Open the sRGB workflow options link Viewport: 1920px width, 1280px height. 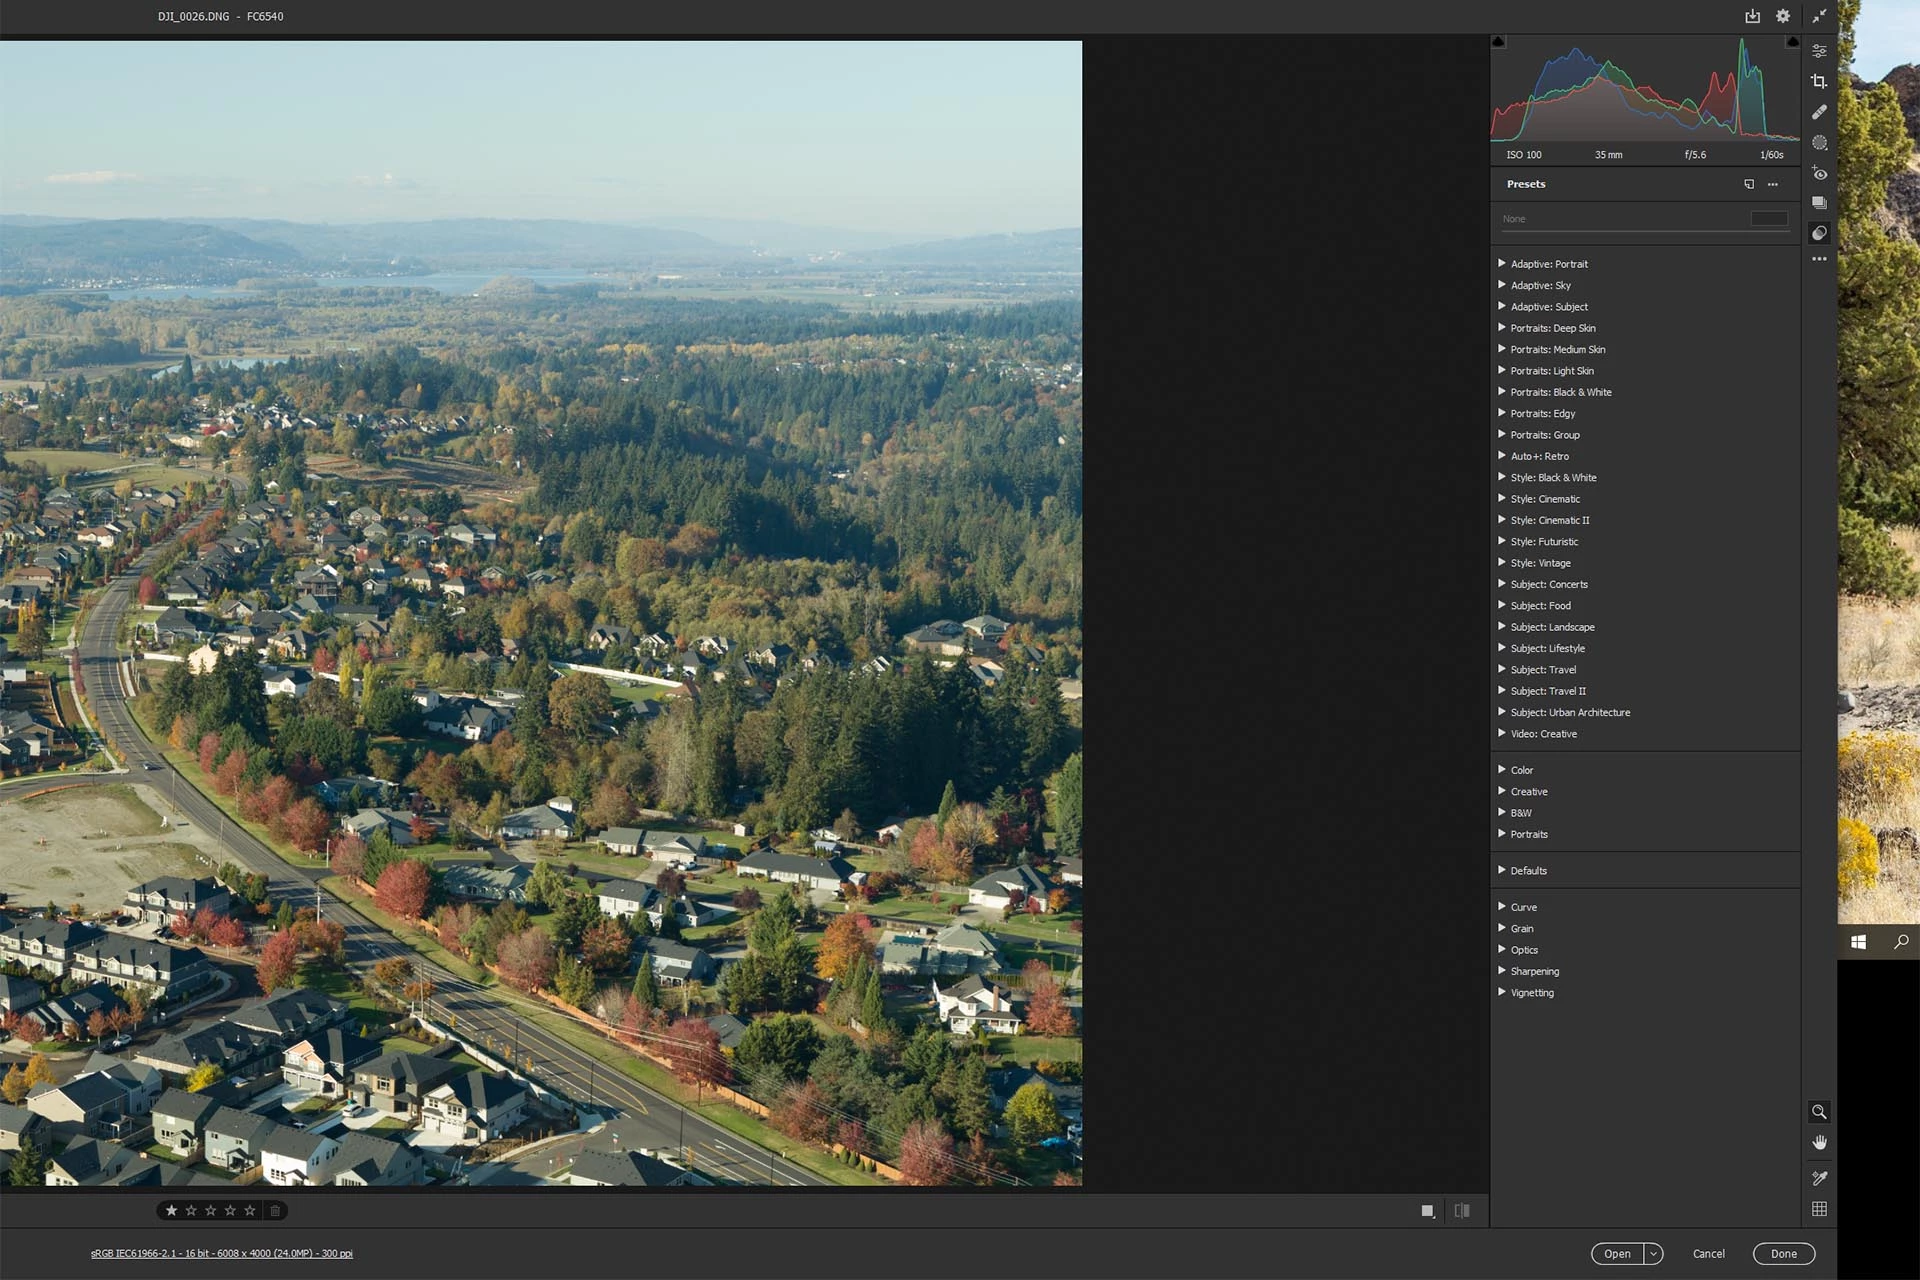[221, 1254]
